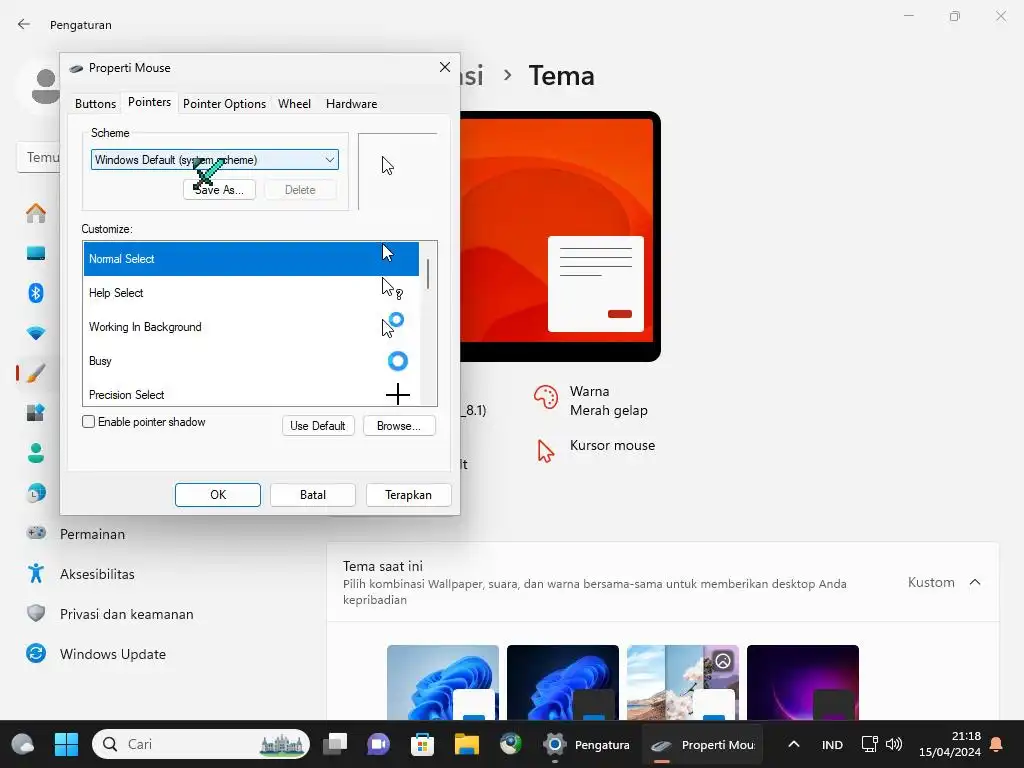This screenshot has height=768, width=1024.
Task: Open Windows Update settings category
Action: coord(112,654)
